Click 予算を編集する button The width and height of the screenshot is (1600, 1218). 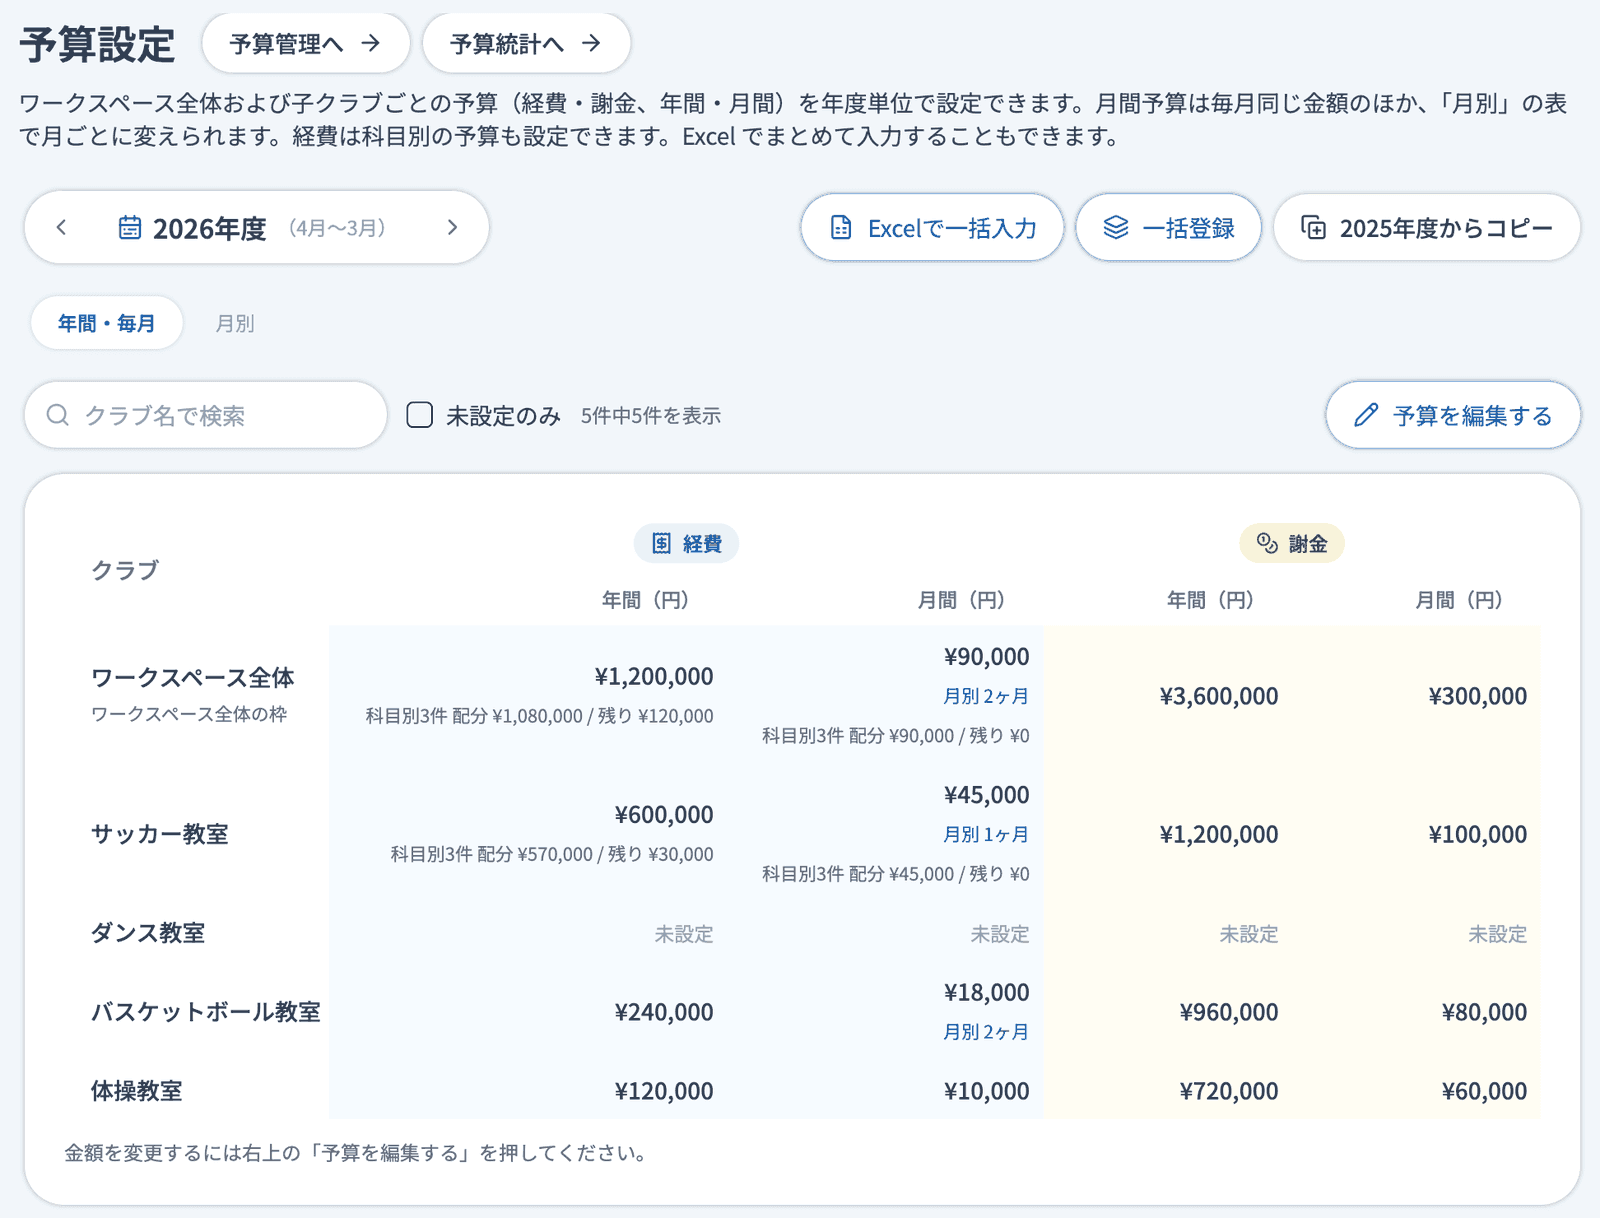[1453, 415]
